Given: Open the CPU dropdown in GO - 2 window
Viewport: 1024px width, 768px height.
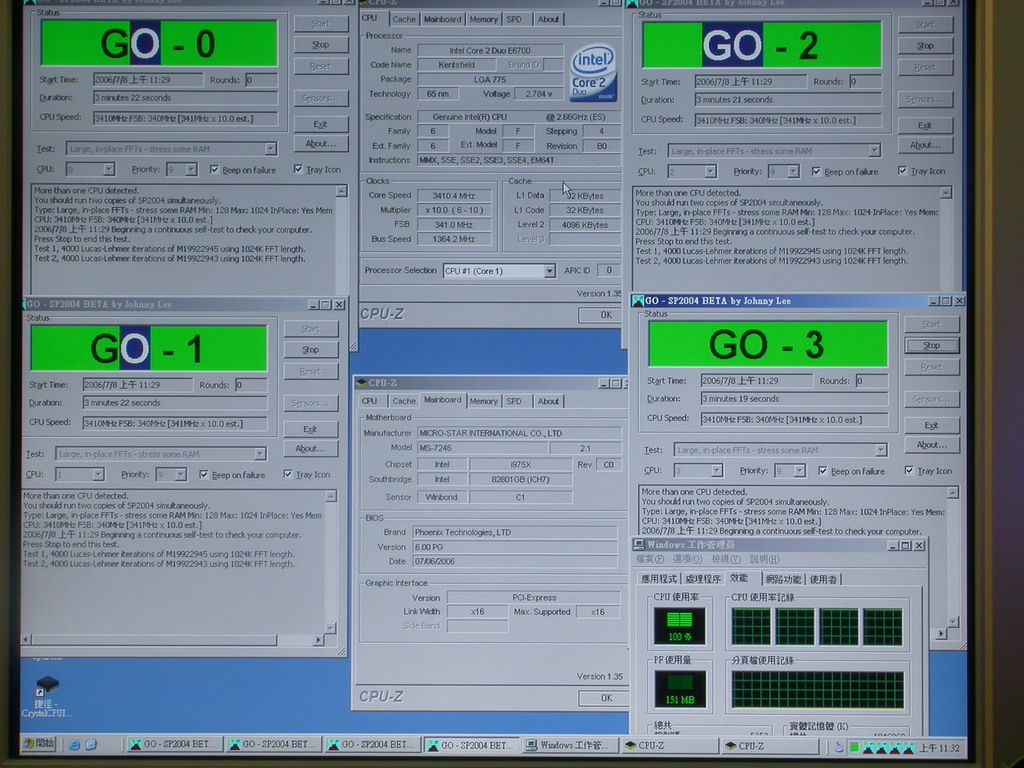Looking at the screenshot, I should 710,172.
